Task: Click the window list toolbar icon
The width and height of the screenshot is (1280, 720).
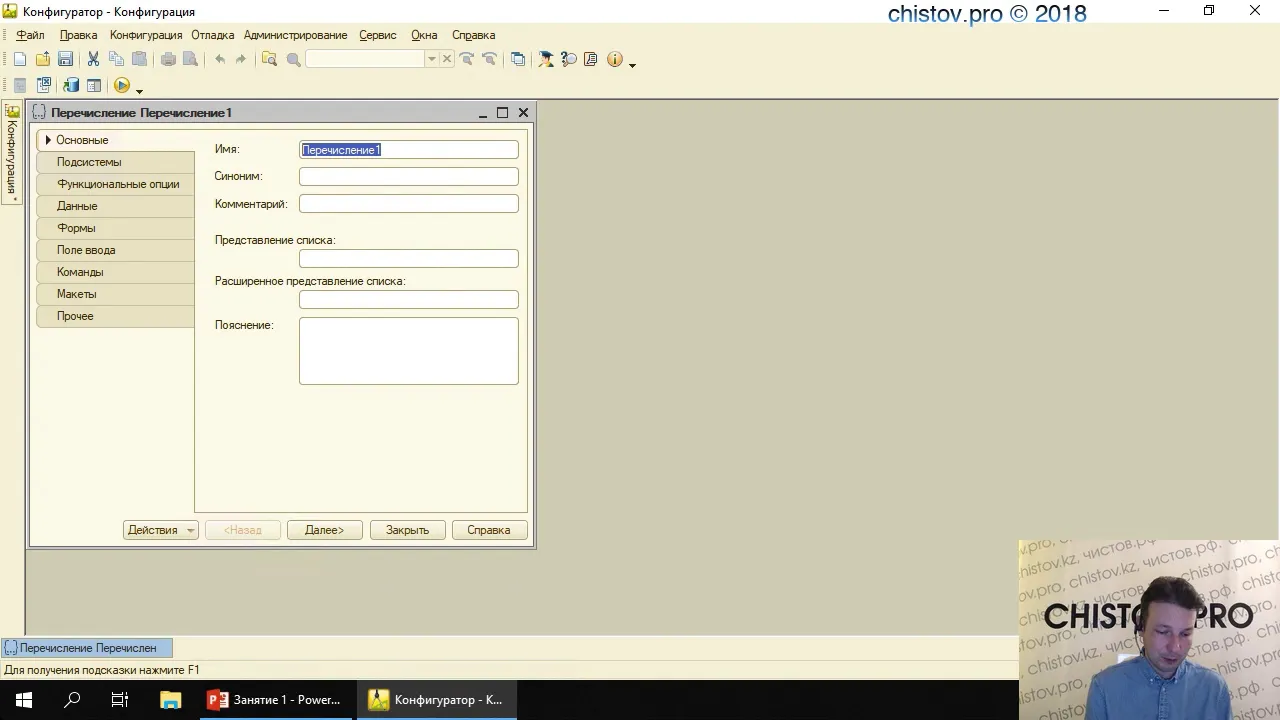Action: tap(518, 59)
